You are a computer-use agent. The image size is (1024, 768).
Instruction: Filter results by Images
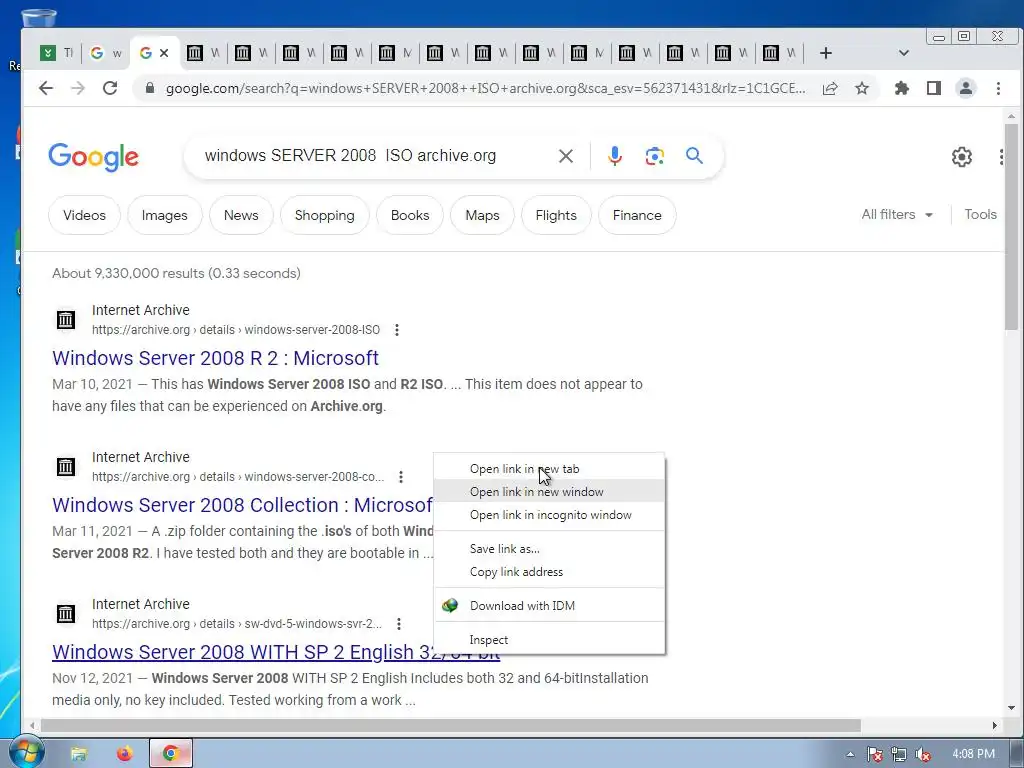[165, 215]
